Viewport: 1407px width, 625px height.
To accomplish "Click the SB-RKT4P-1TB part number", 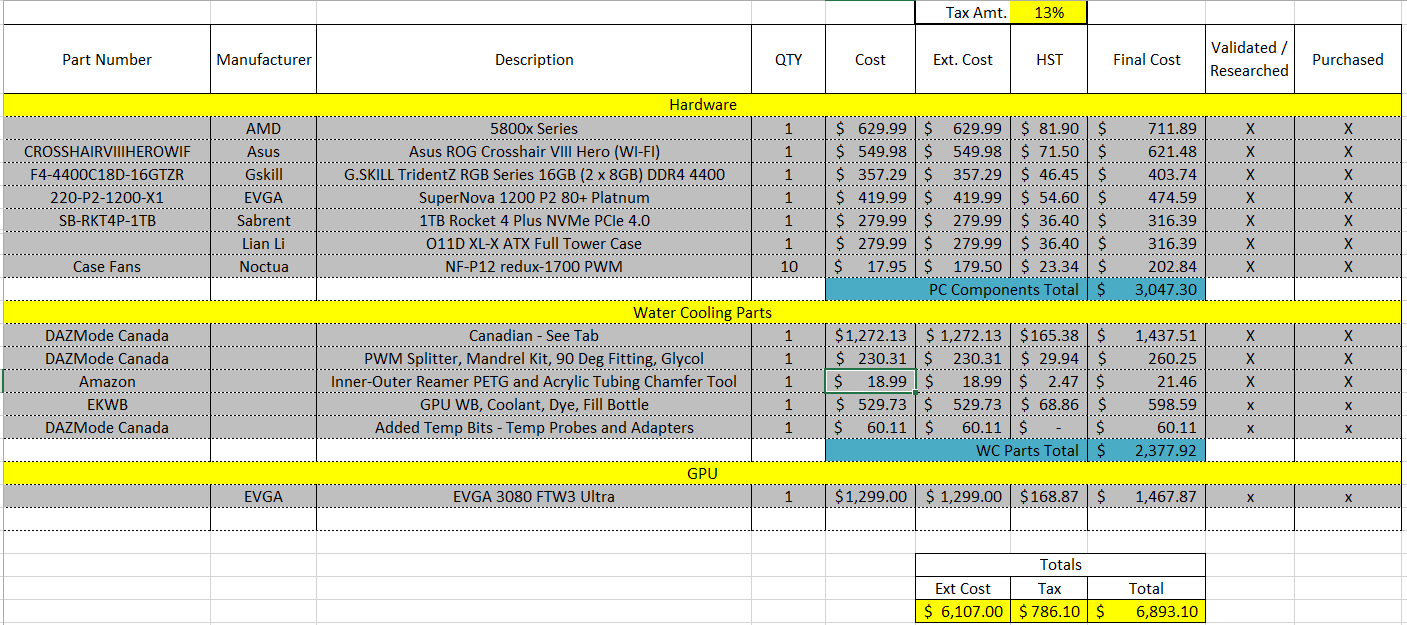I will pyautogui.click(x=107, y=221).
